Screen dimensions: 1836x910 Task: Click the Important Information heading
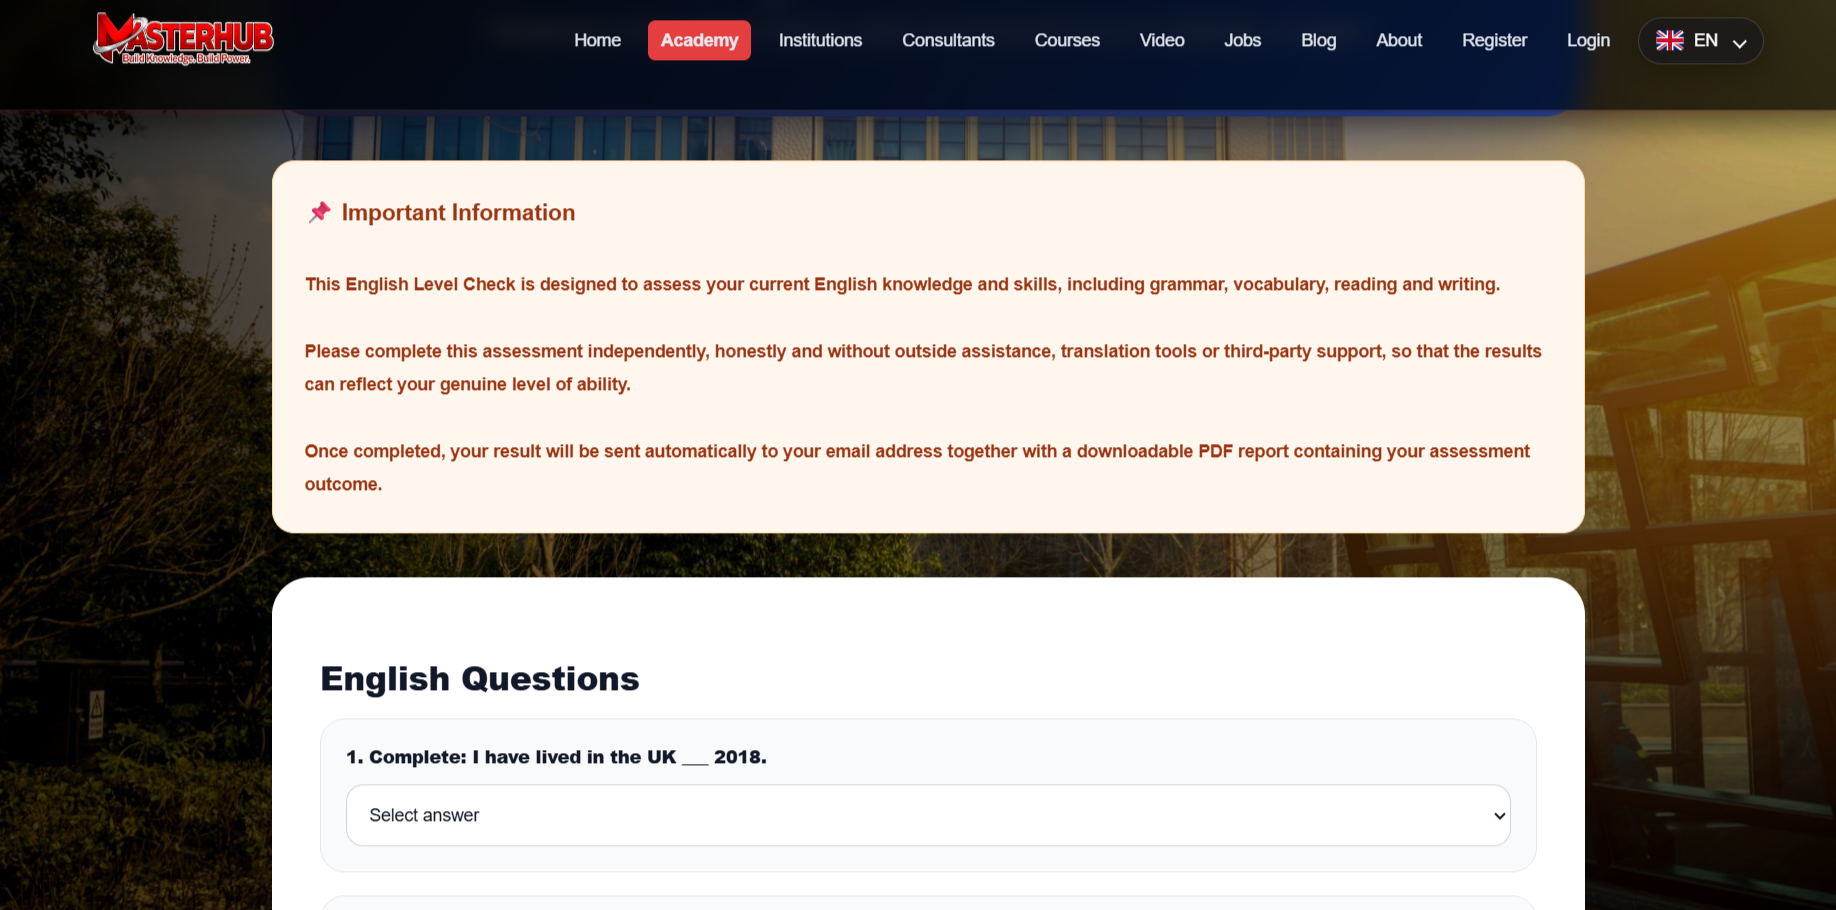458,212
